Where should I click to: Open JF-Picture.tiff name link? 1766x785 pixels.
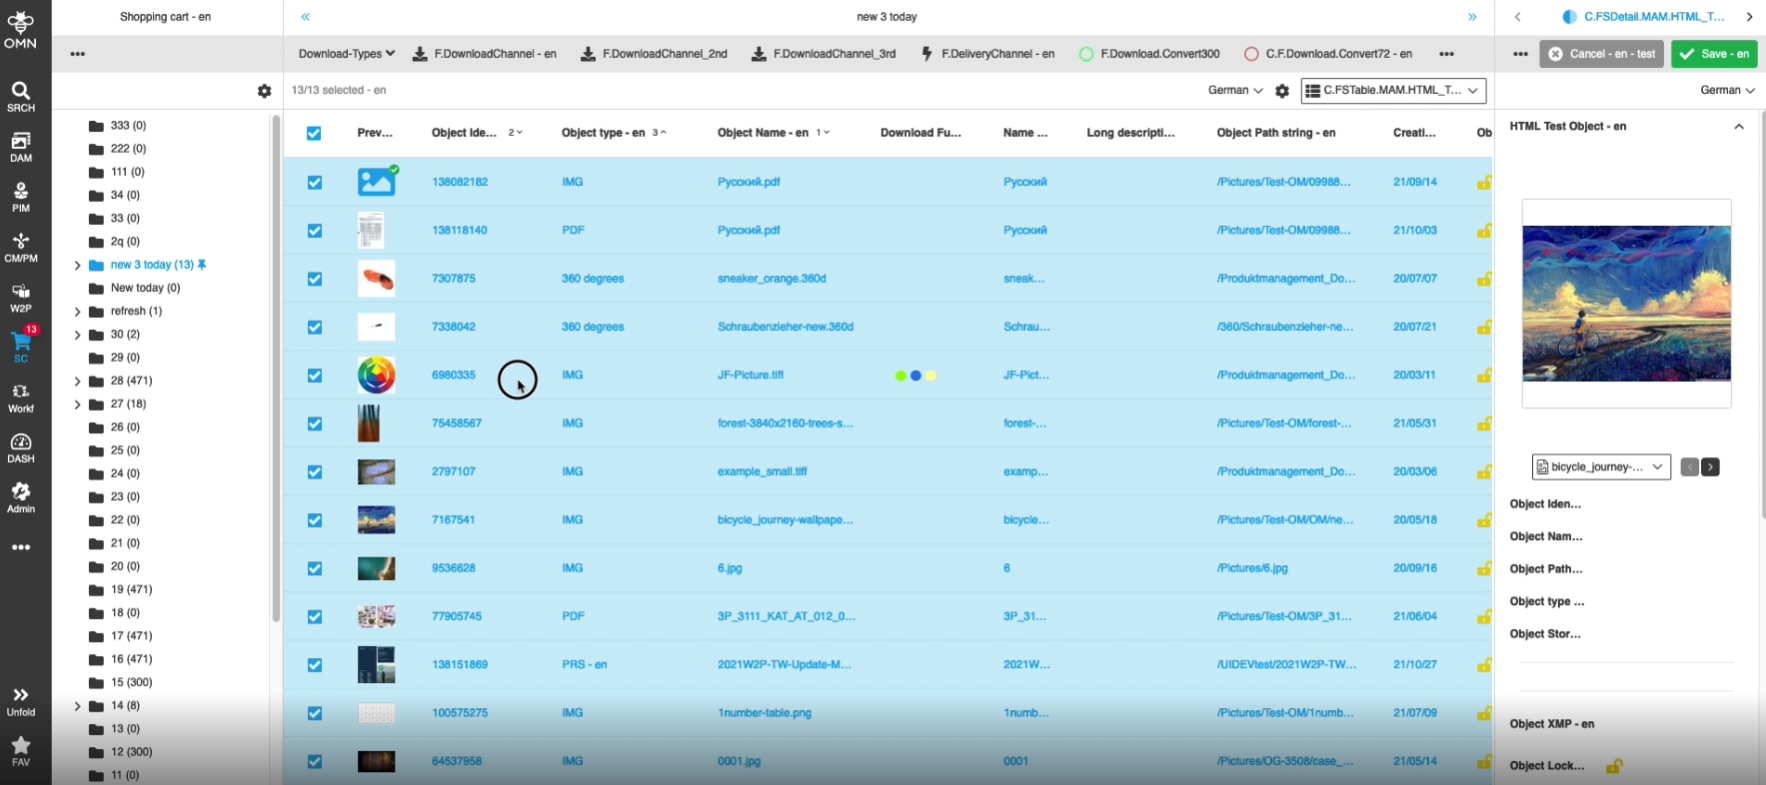pos(750,375)
